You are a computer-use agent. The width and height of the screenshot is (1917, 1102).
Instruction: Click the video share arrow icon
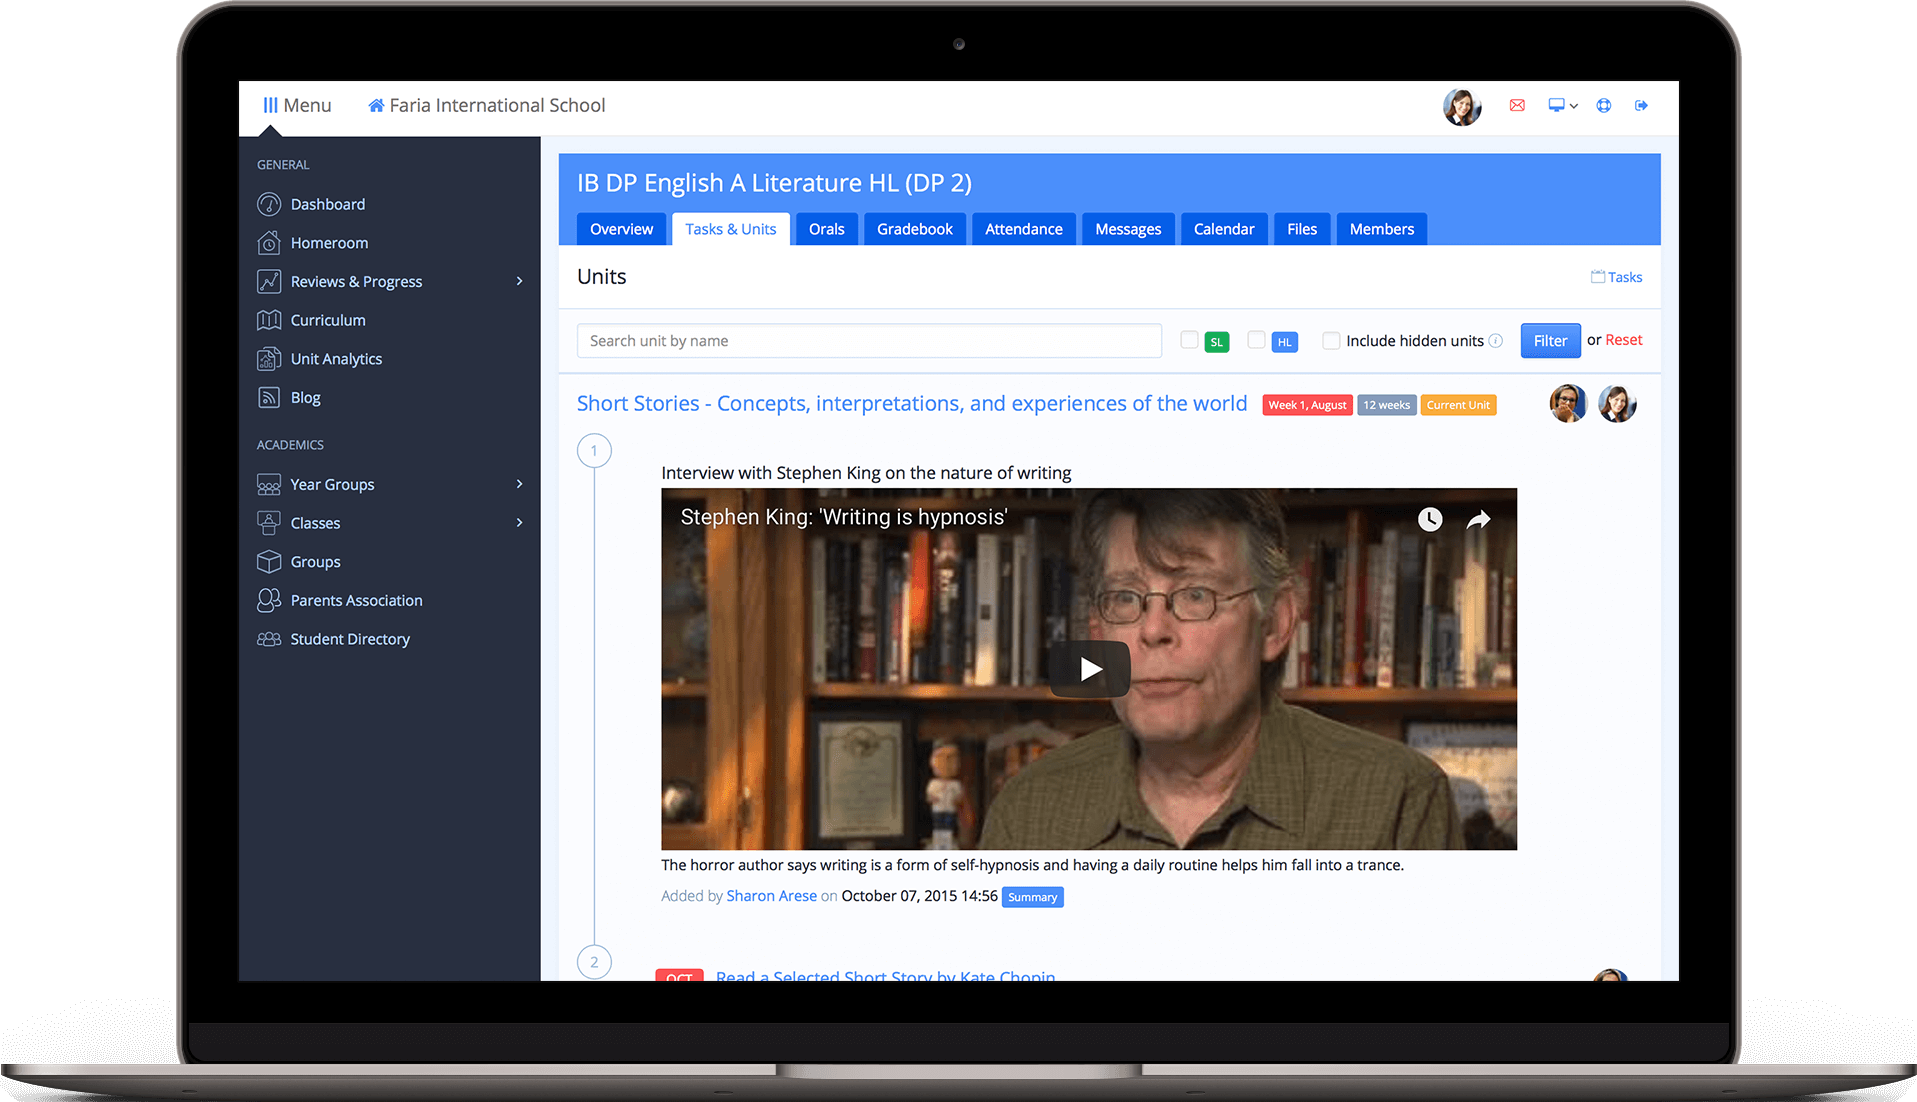coord(1478,519)
